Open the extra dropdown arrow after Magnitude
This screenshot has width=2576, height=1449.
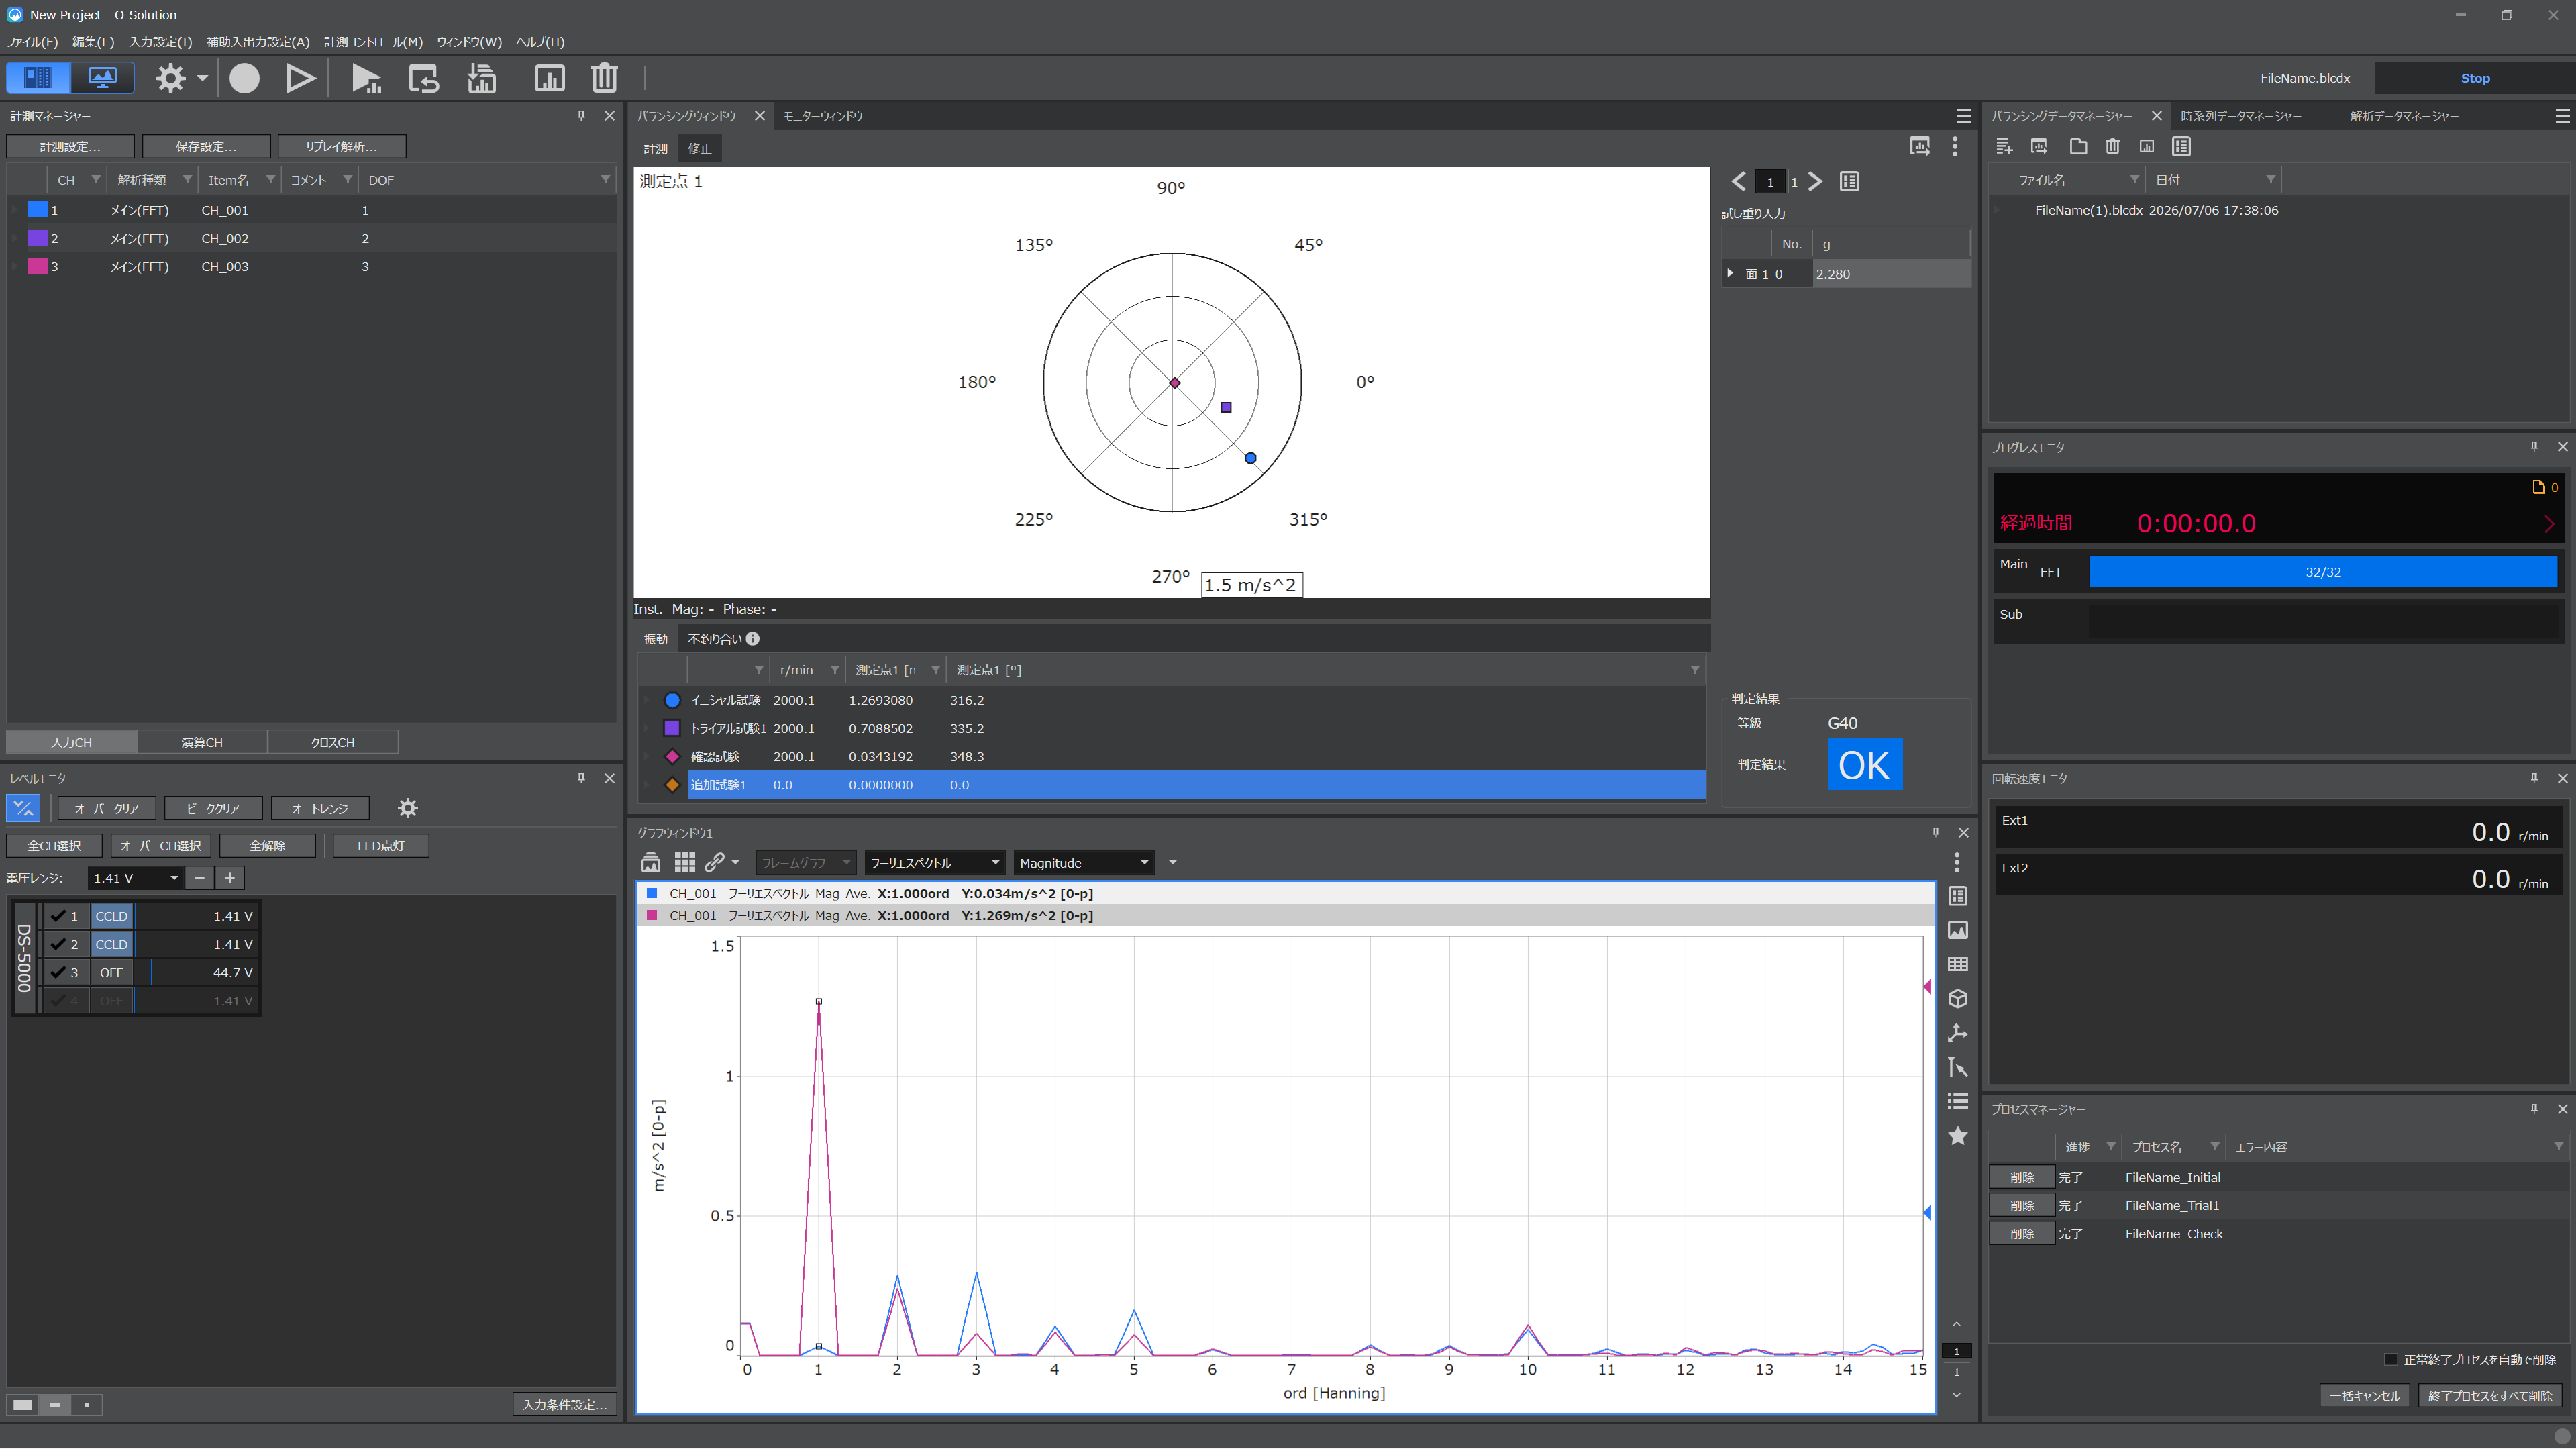click(1172, 863)
